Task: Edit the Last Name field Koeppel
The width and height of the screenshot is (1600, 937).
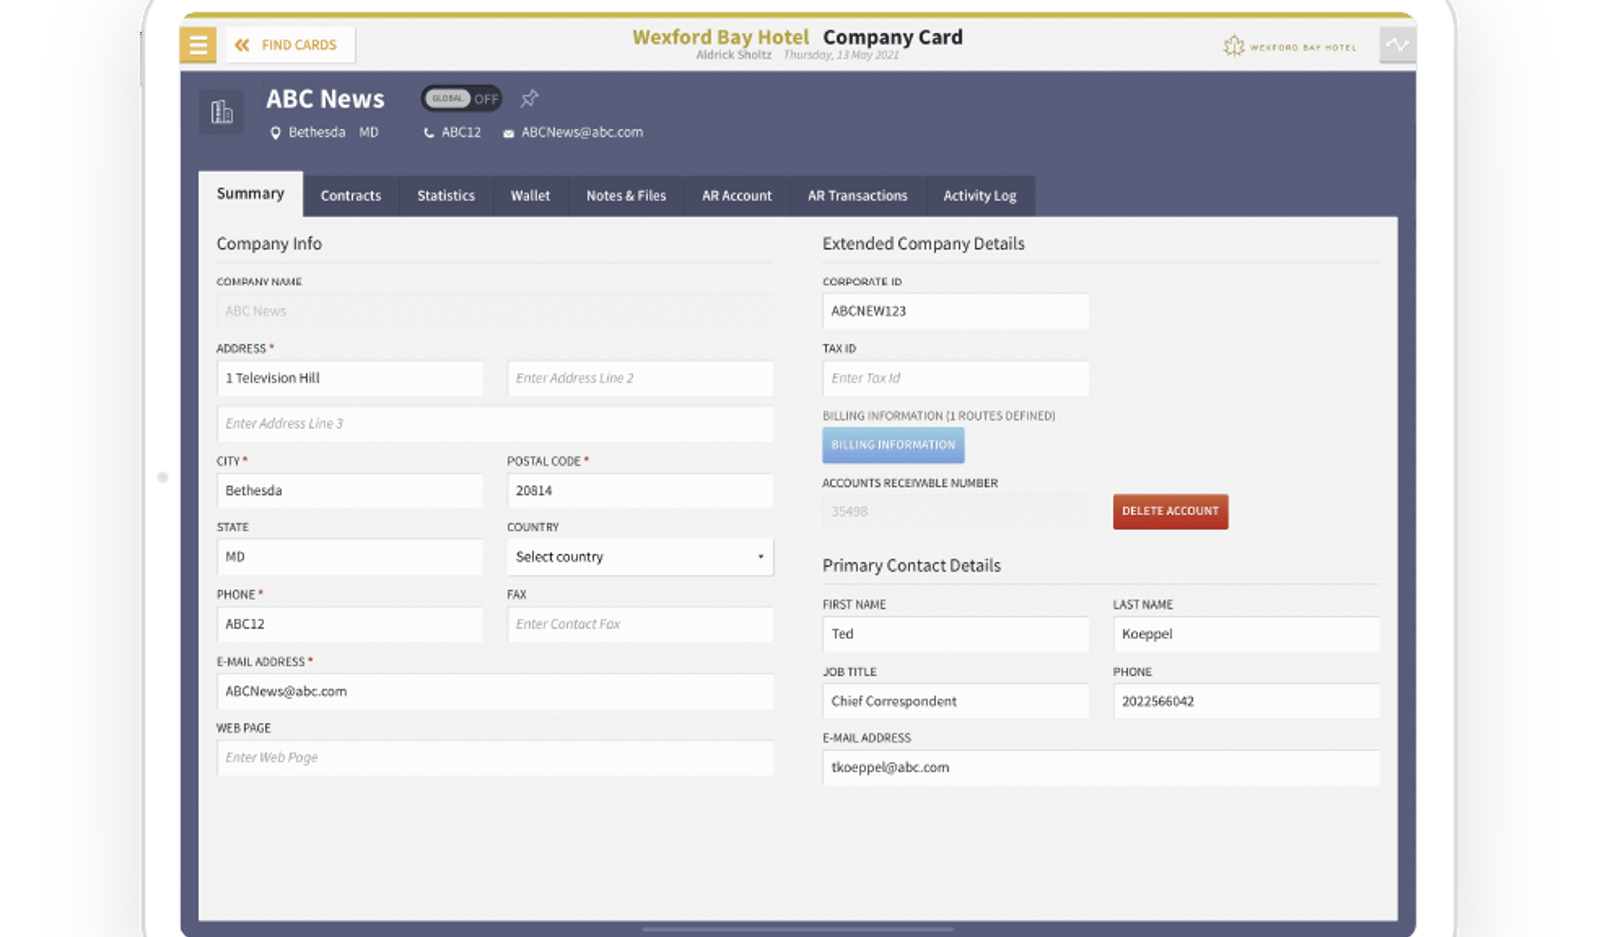Action: click(x=1246, y=634)
